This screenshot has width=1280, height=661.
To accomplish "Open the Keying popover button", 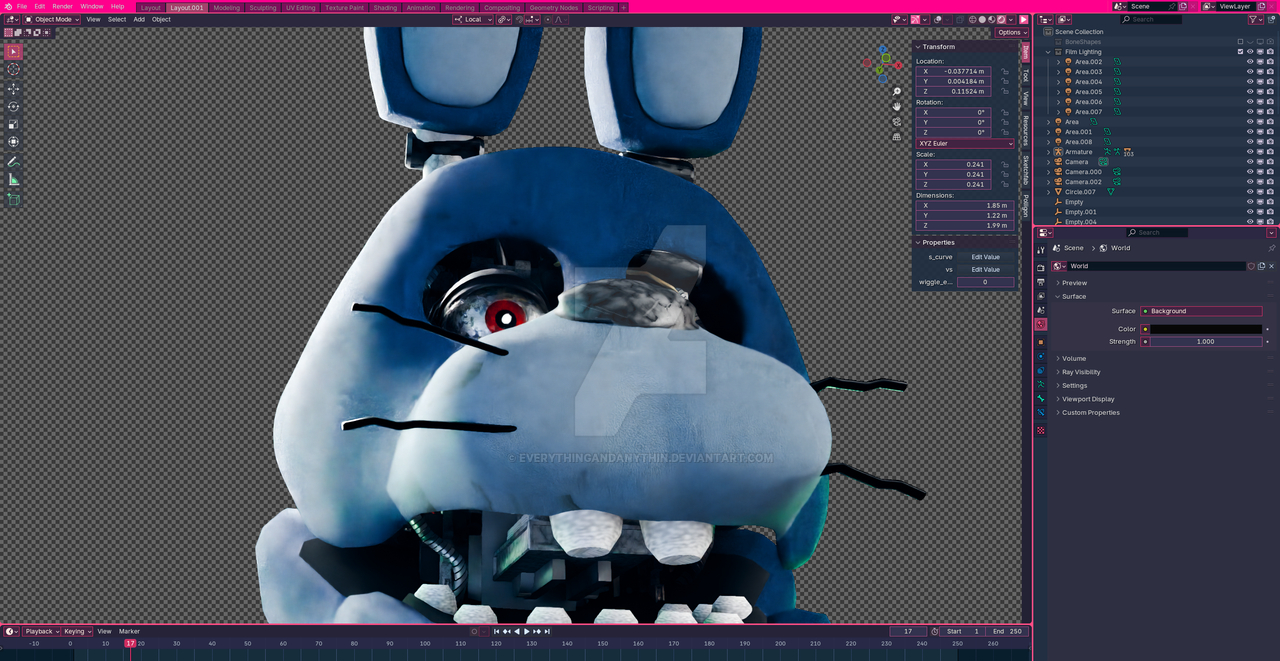I will (x=77, y=631).
